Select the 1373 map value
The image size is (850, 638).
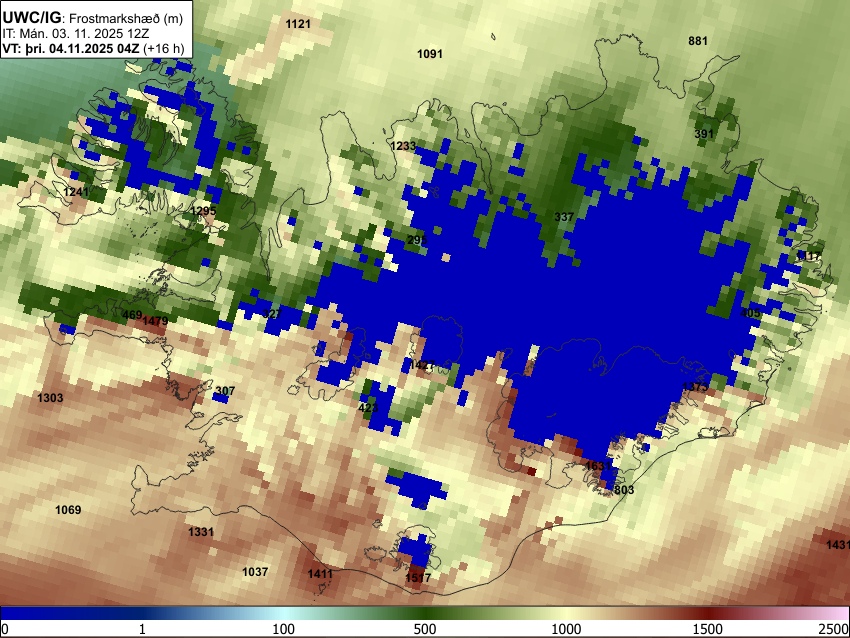695,387
